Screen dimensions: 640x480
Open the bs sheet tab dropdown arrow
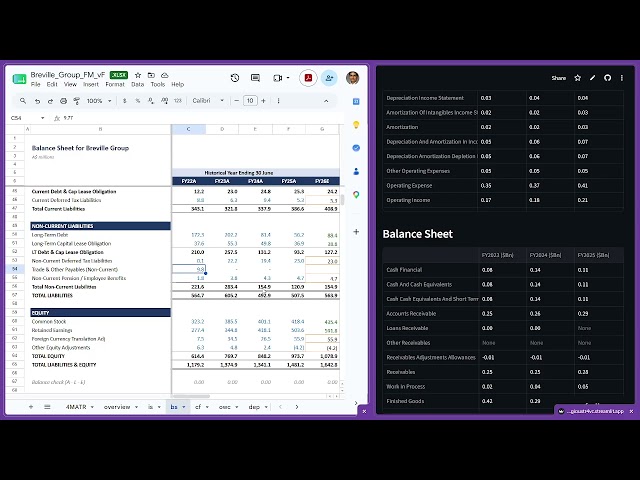pos(184,407)
